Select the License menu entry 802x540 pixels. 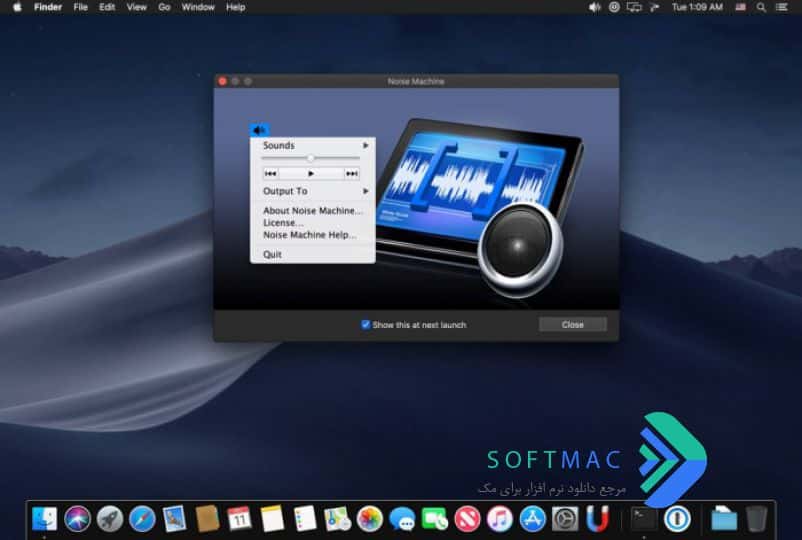click(x=283, y=223)
